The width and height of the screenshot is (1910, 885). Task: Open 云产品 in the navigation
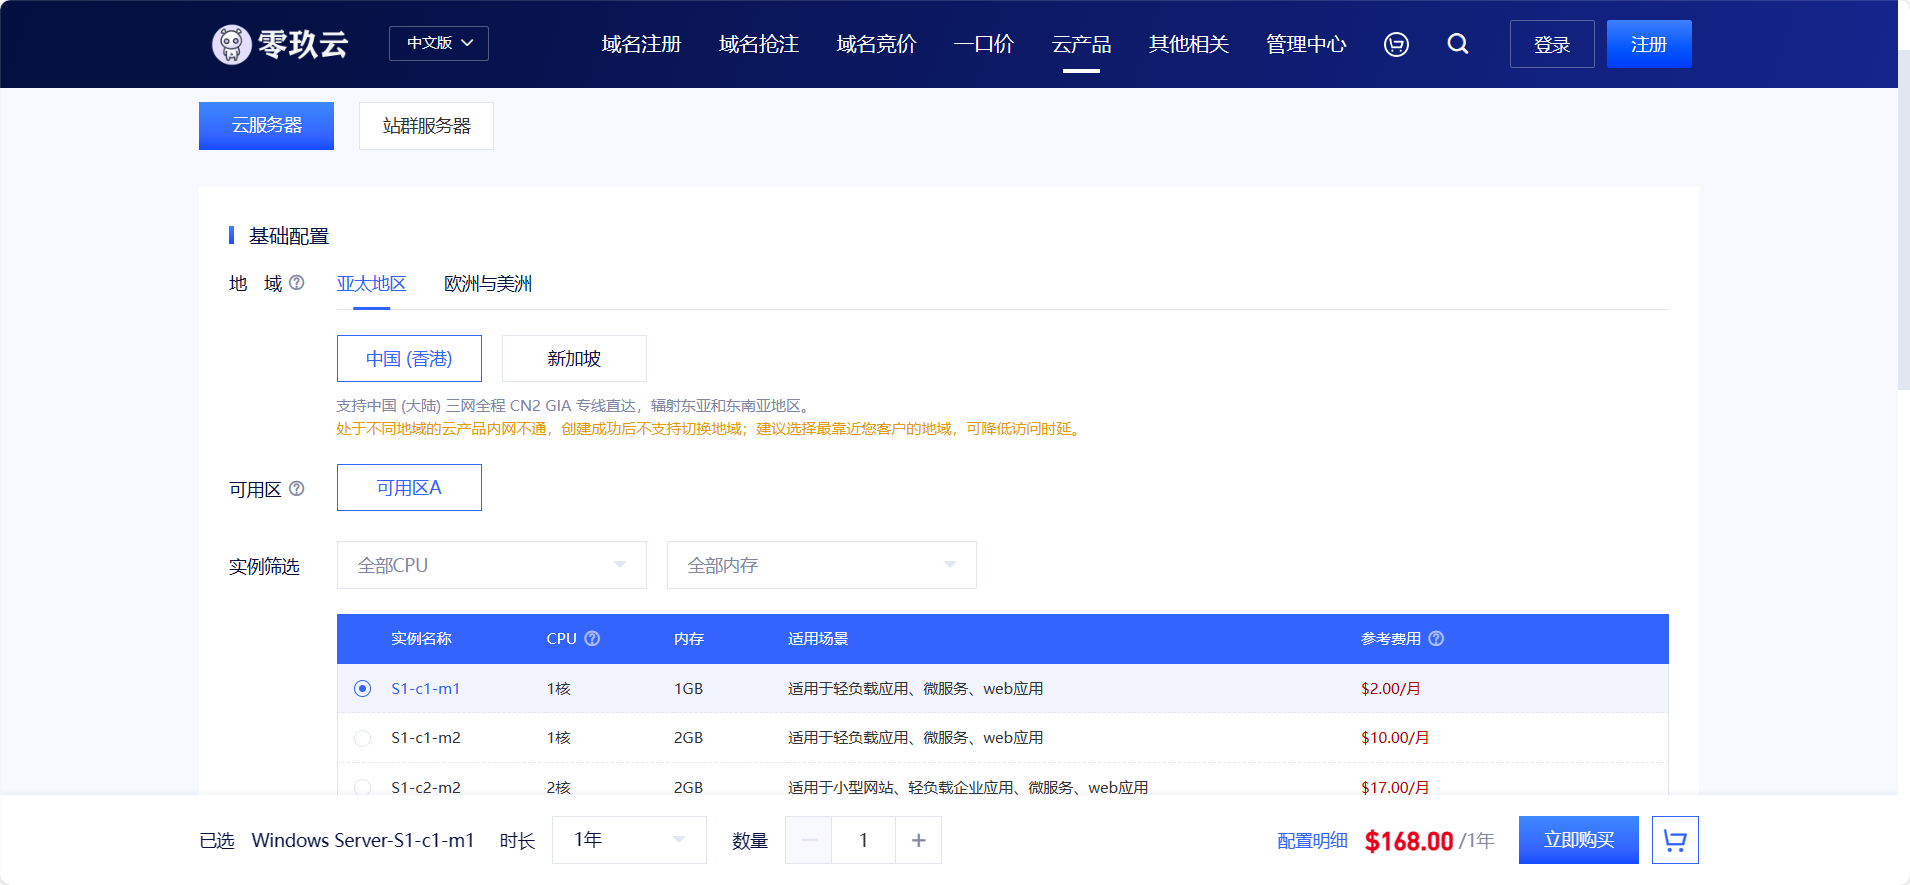point(1081,44)
